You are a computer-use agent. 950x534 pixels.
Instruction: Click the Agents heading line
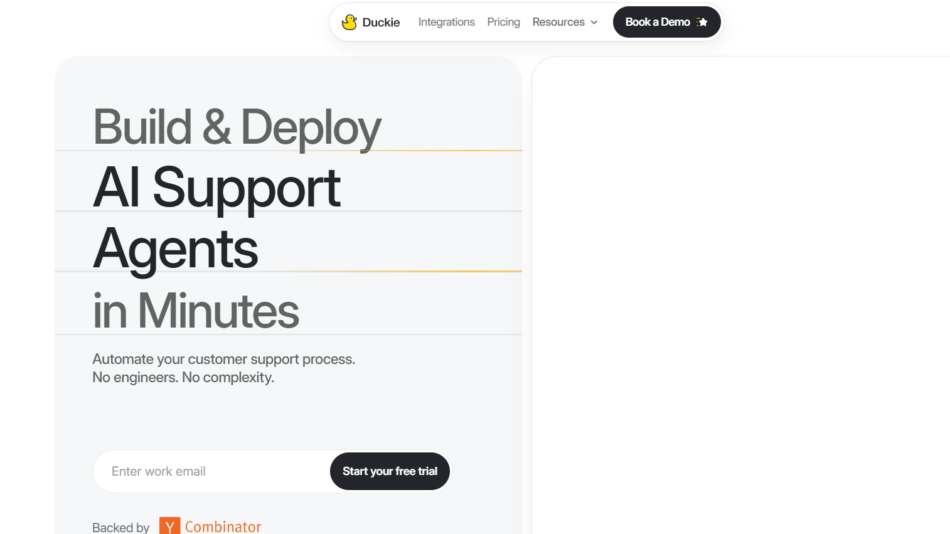176,248
